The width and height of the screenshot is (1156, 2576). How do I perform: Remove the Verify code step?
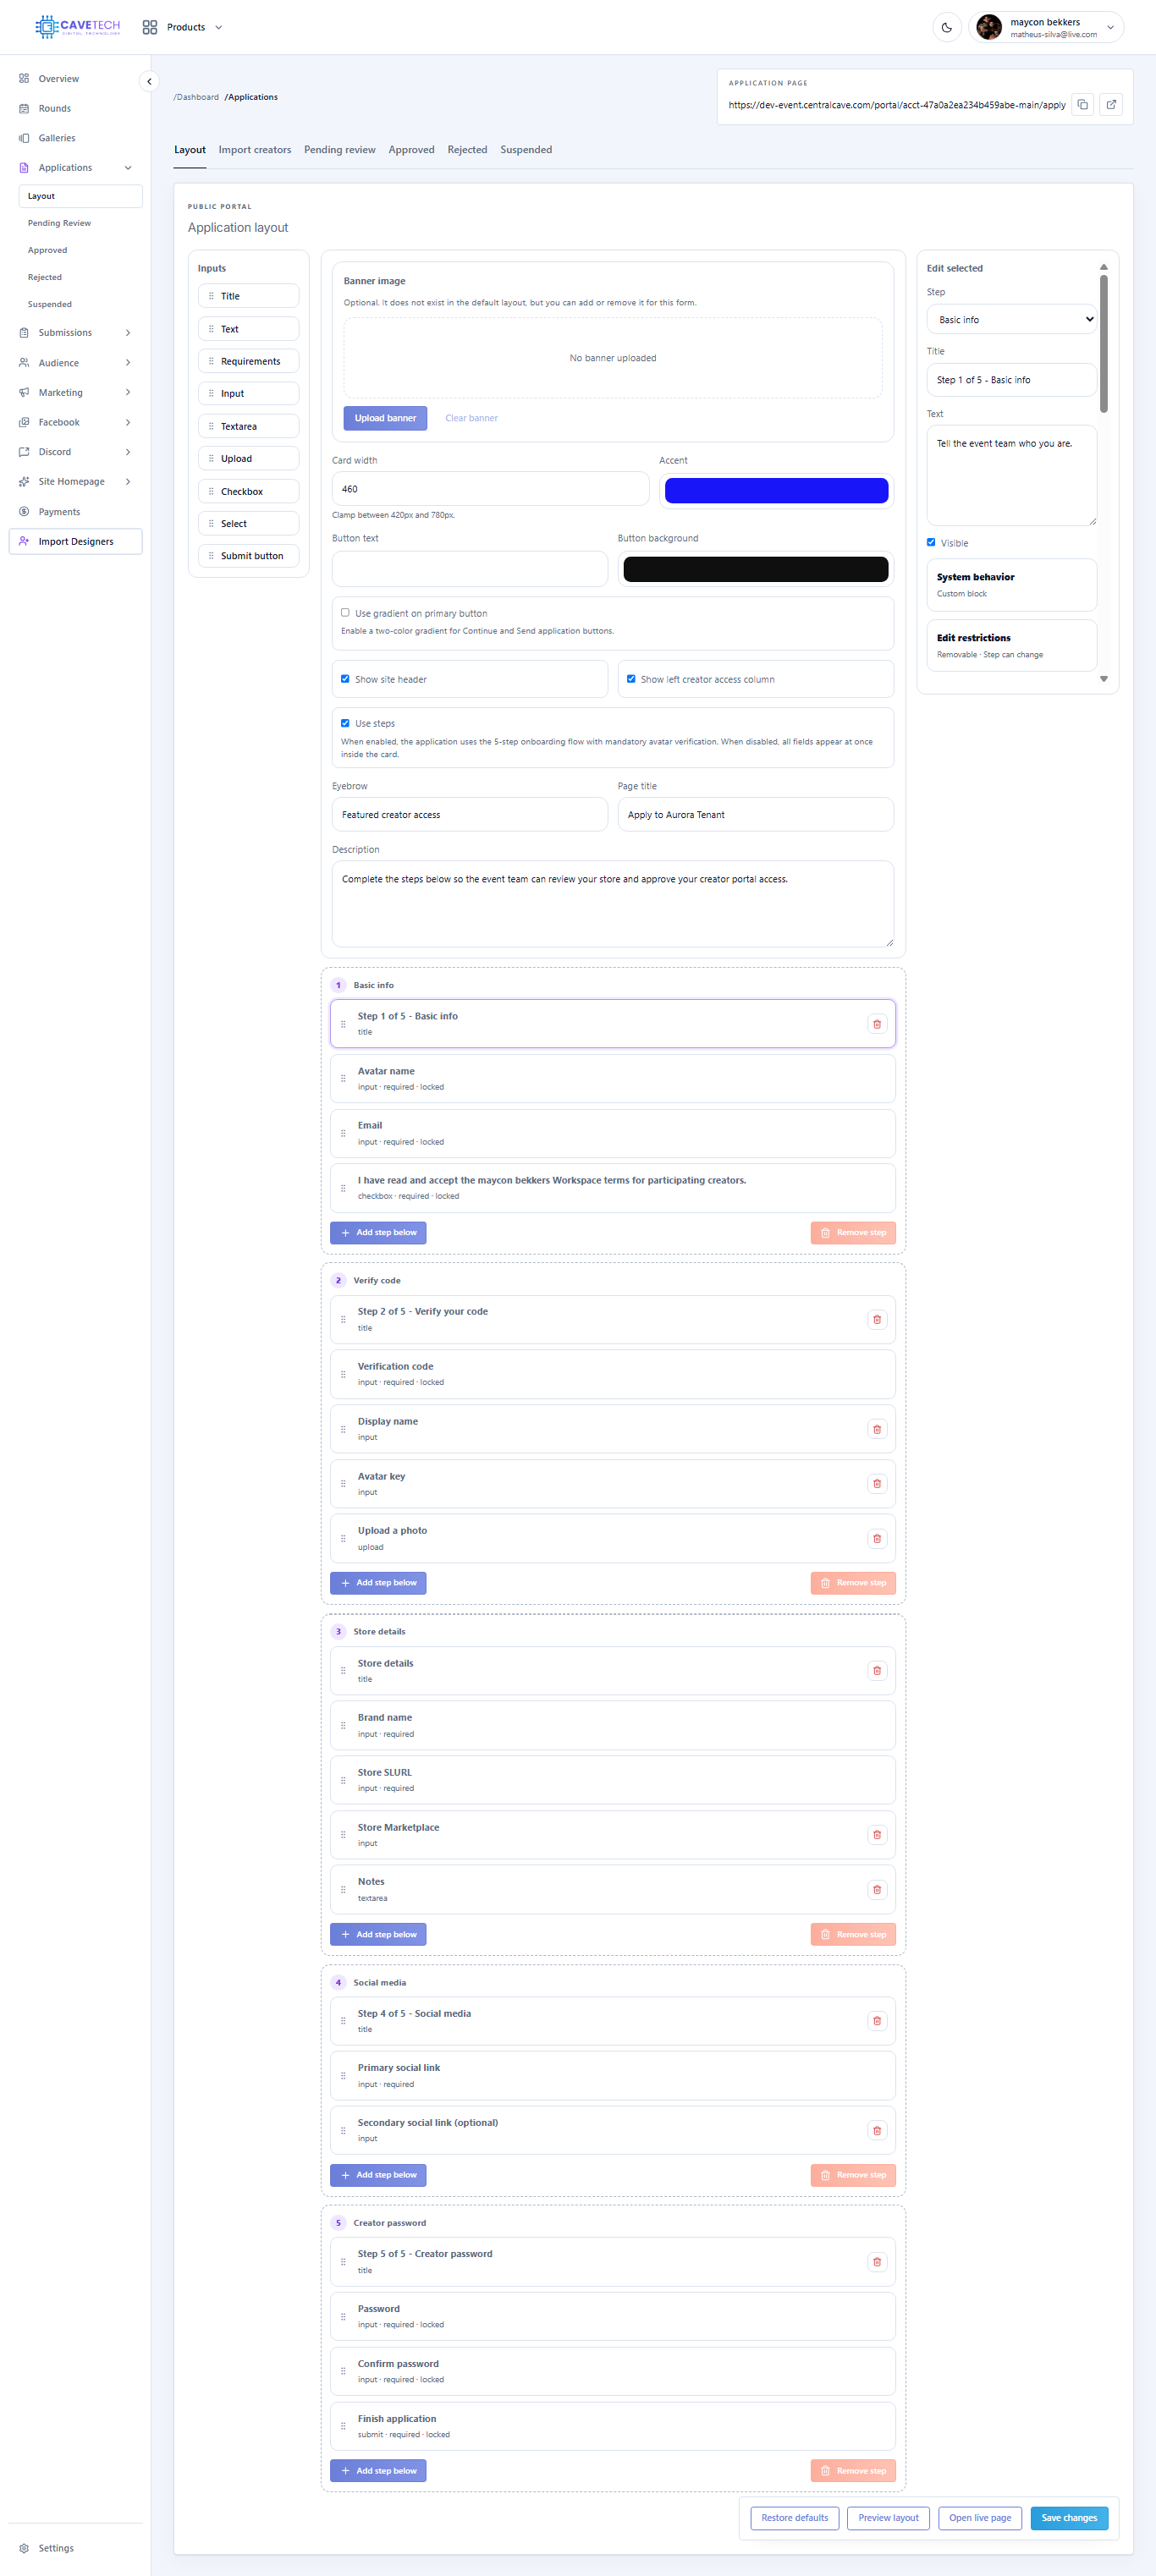(x=853, y=1583)
